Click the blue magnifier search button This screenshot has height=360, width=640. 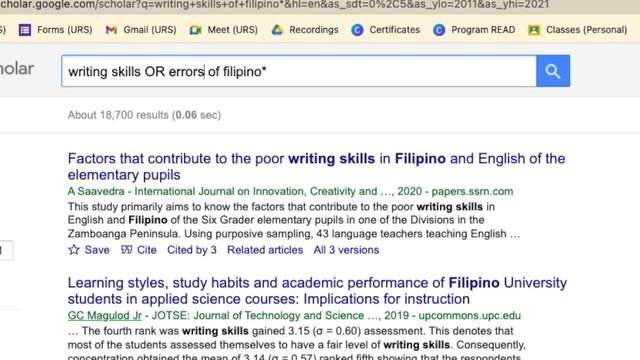[x=553, y=71]
